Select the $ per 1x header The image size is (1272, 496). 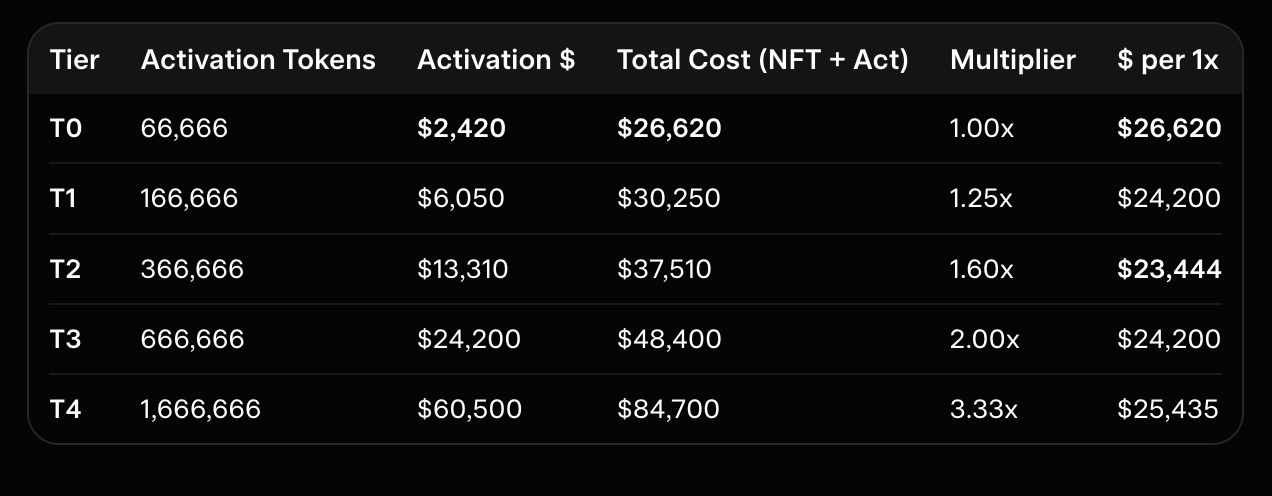point(1168,60)
